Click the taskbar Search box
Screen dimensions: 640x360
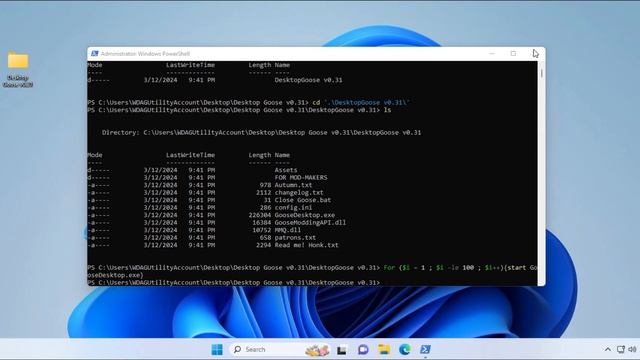(x=281, y=349)
